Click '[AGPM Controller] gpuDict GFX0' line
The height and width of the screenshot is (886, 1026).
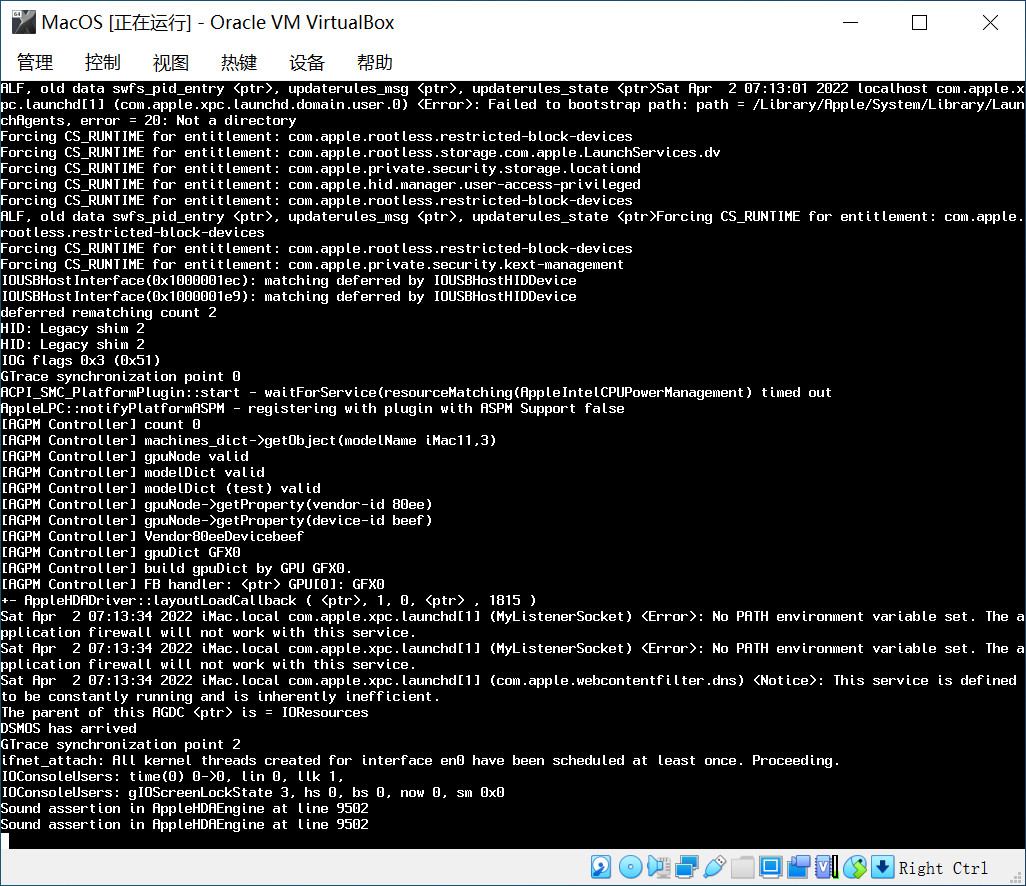point(120,552)
